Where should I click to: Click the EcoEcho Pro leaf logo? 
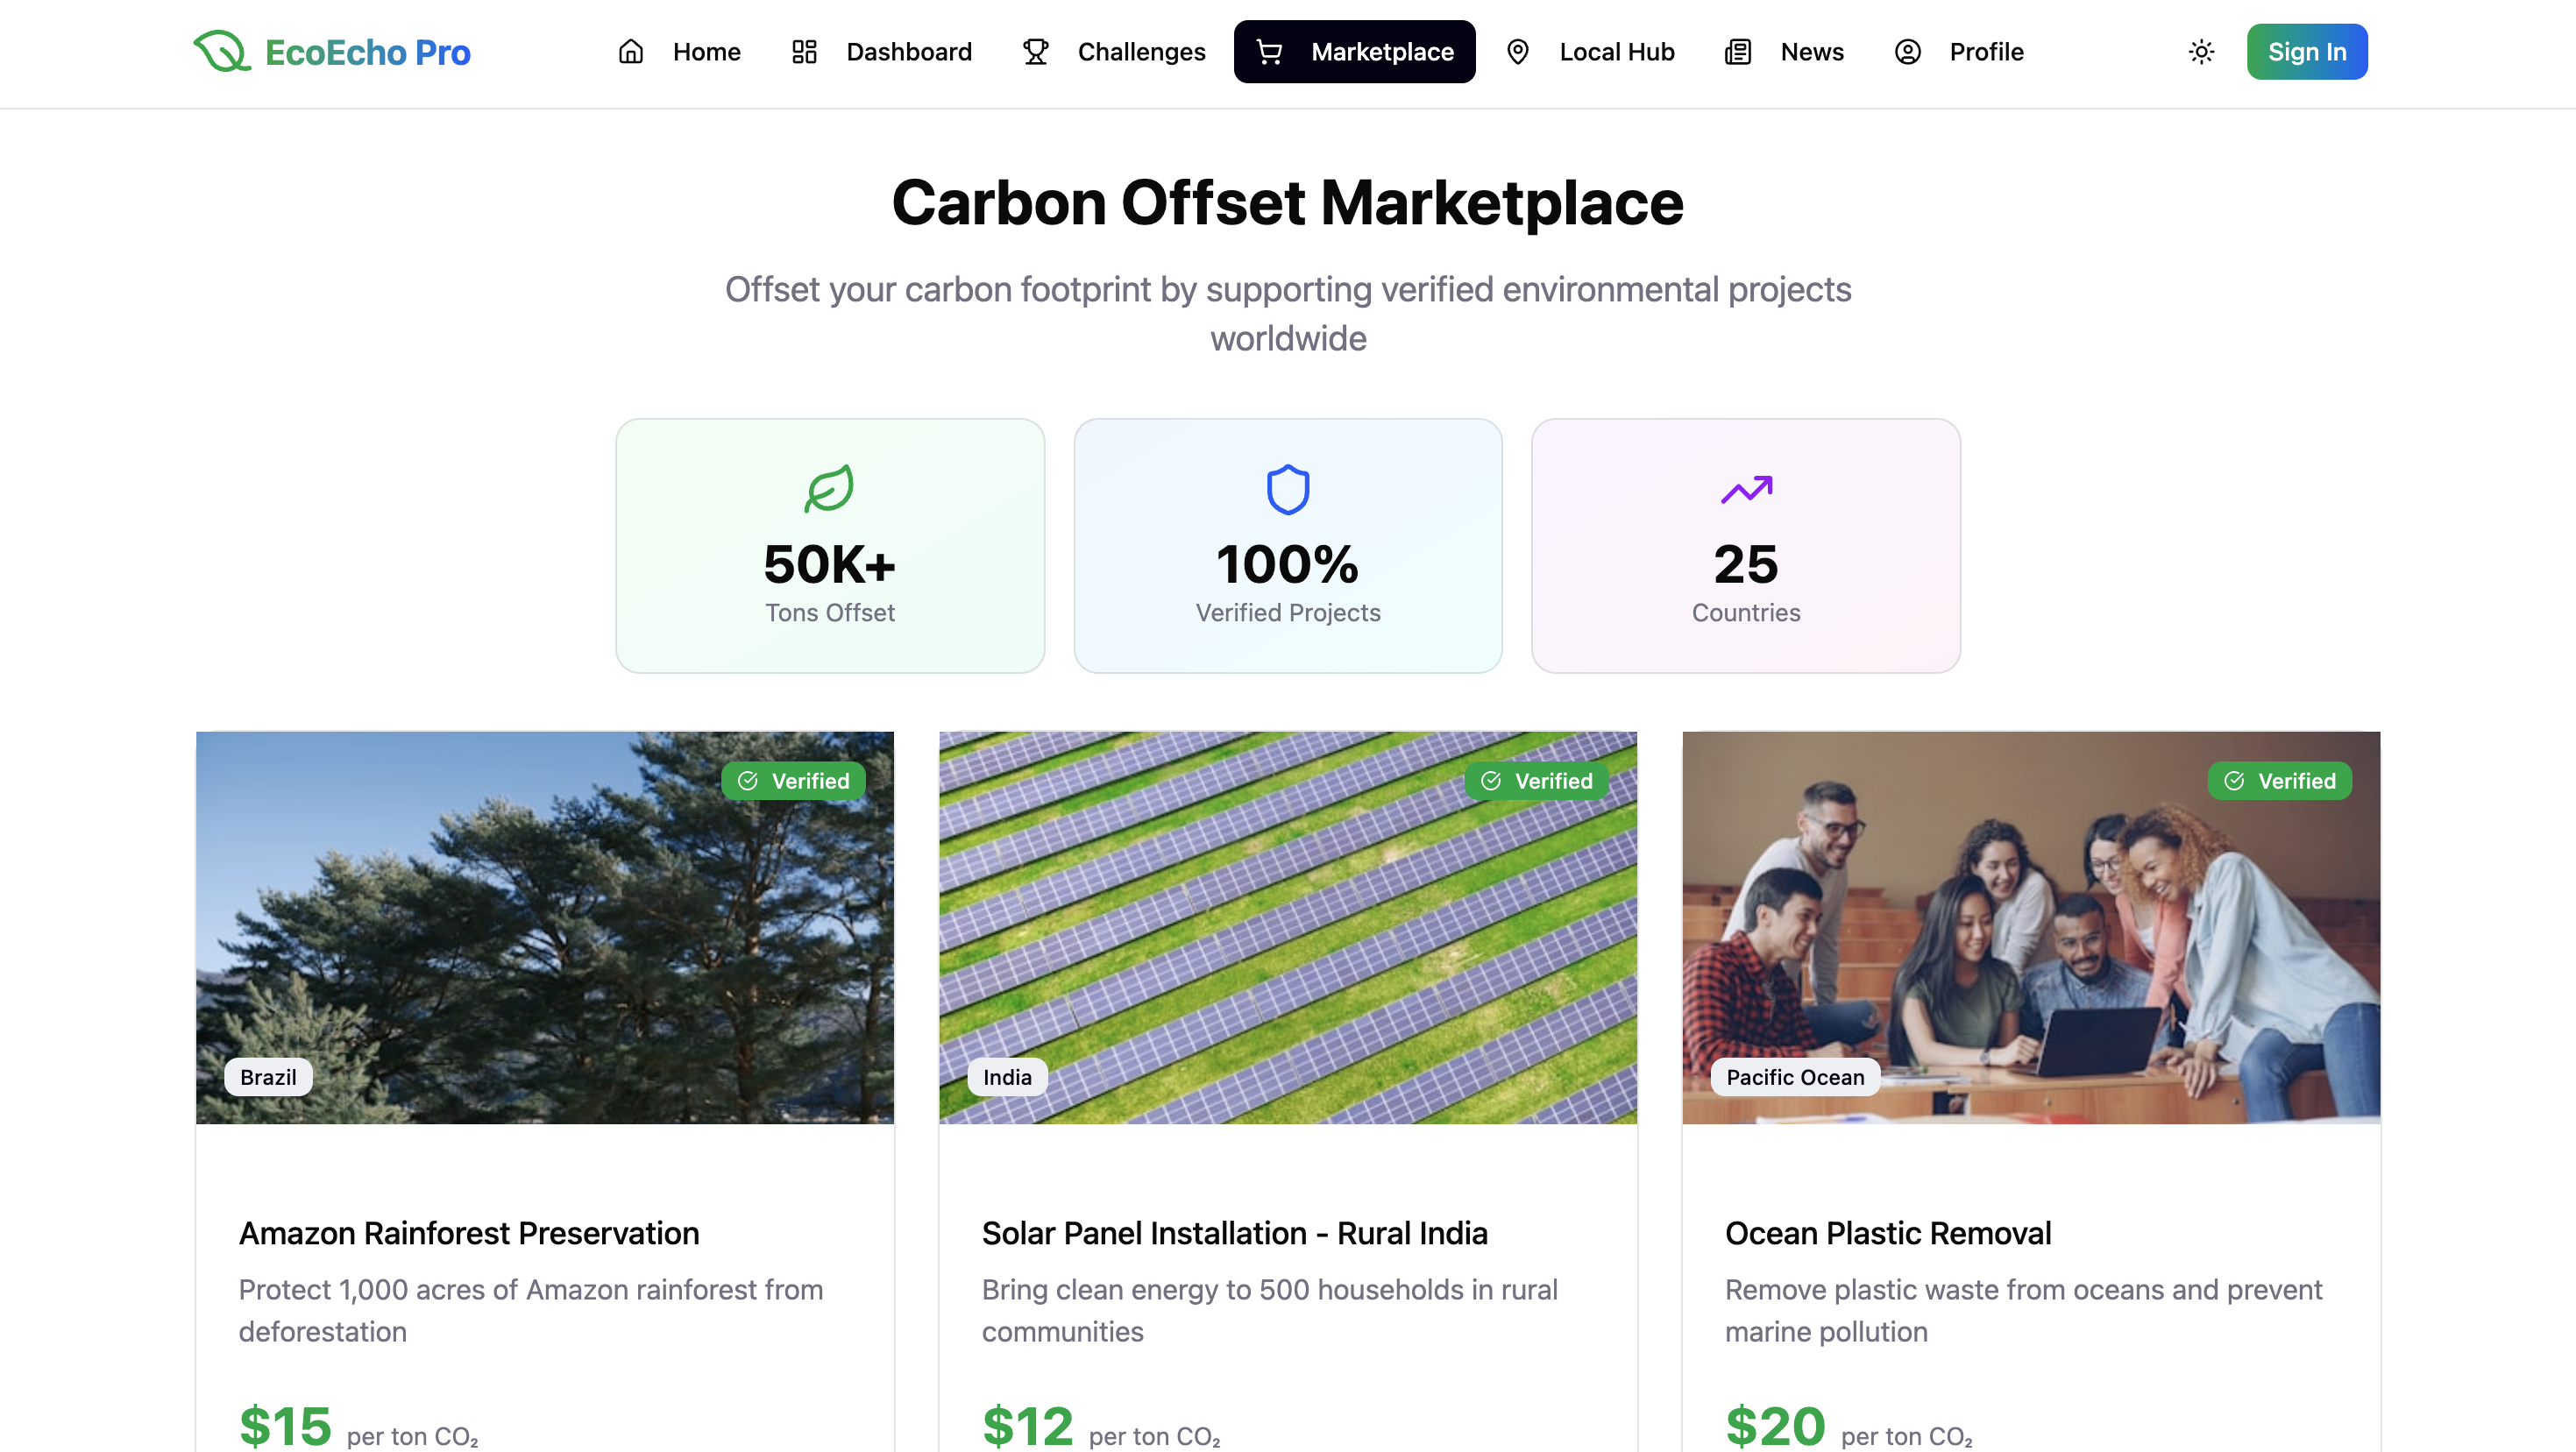pos(221,52)
